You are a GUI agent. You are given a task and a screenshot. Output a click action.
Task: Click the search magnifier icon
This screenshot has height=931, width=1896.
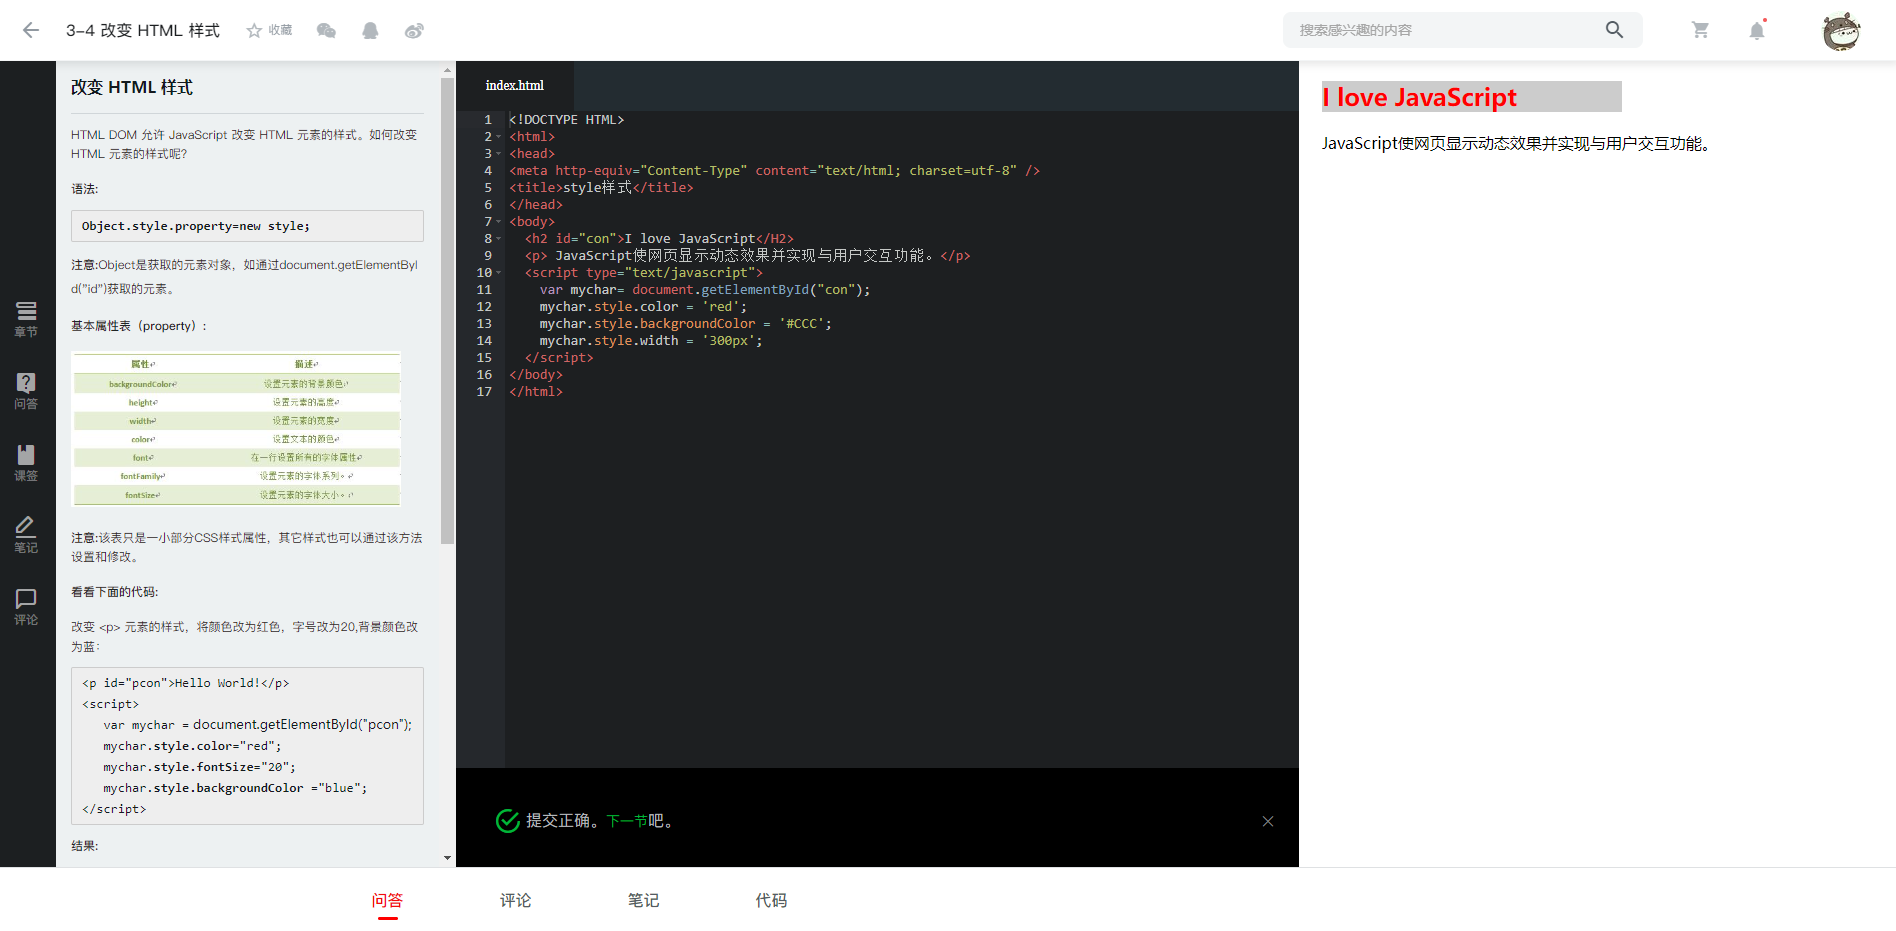[1614, 30]
